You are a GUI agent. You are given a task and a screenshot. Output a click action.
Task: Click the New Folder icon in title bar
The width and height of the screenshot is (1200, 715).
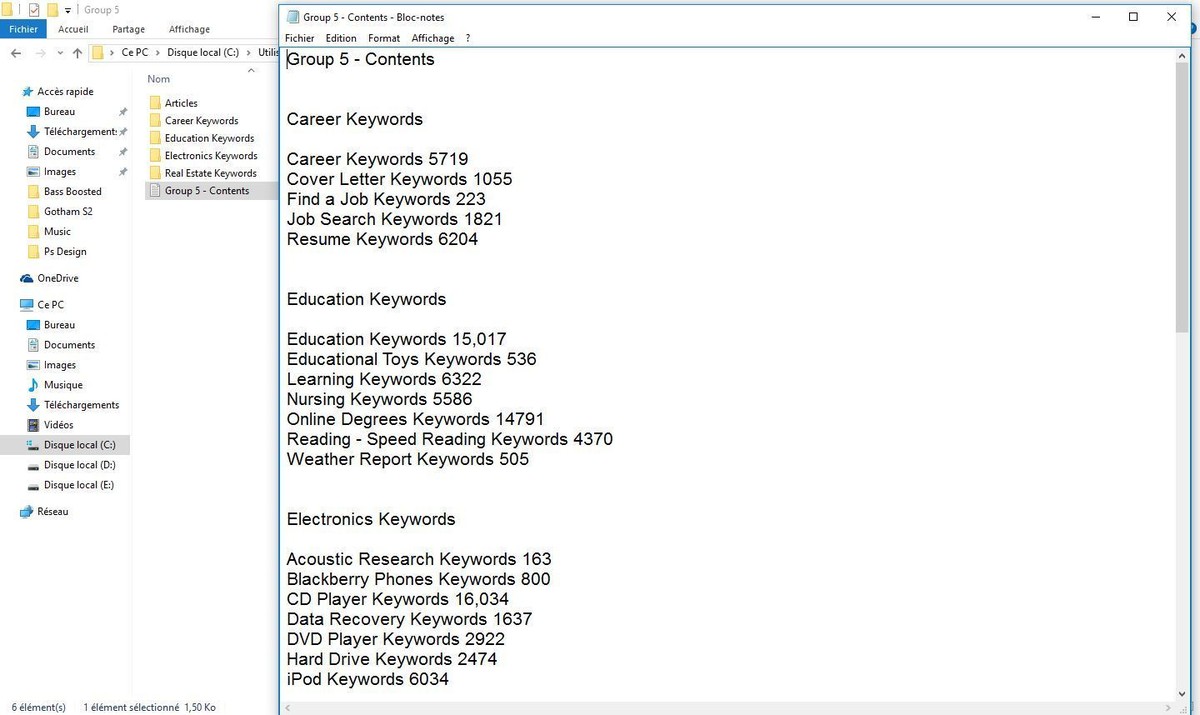(x=52, y=10)
